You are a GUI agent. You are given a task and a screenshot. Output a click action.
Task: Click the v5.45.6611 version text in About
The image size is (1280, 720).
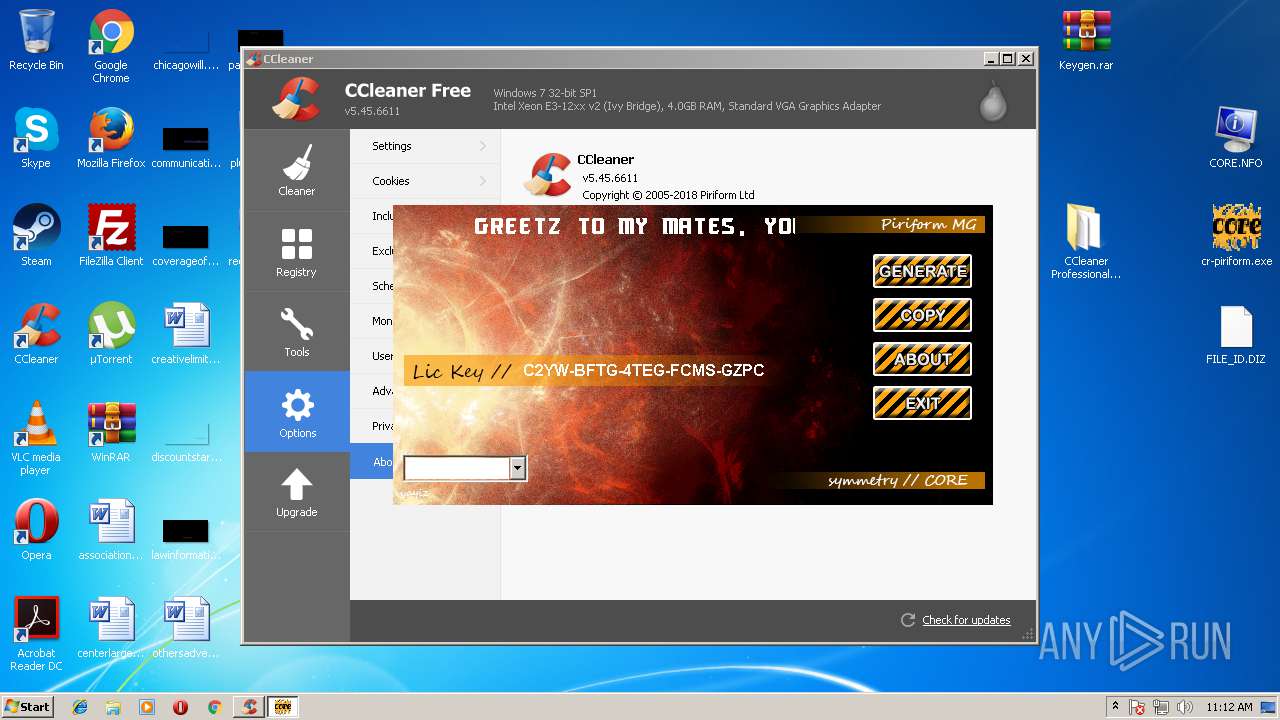[610, 178]
